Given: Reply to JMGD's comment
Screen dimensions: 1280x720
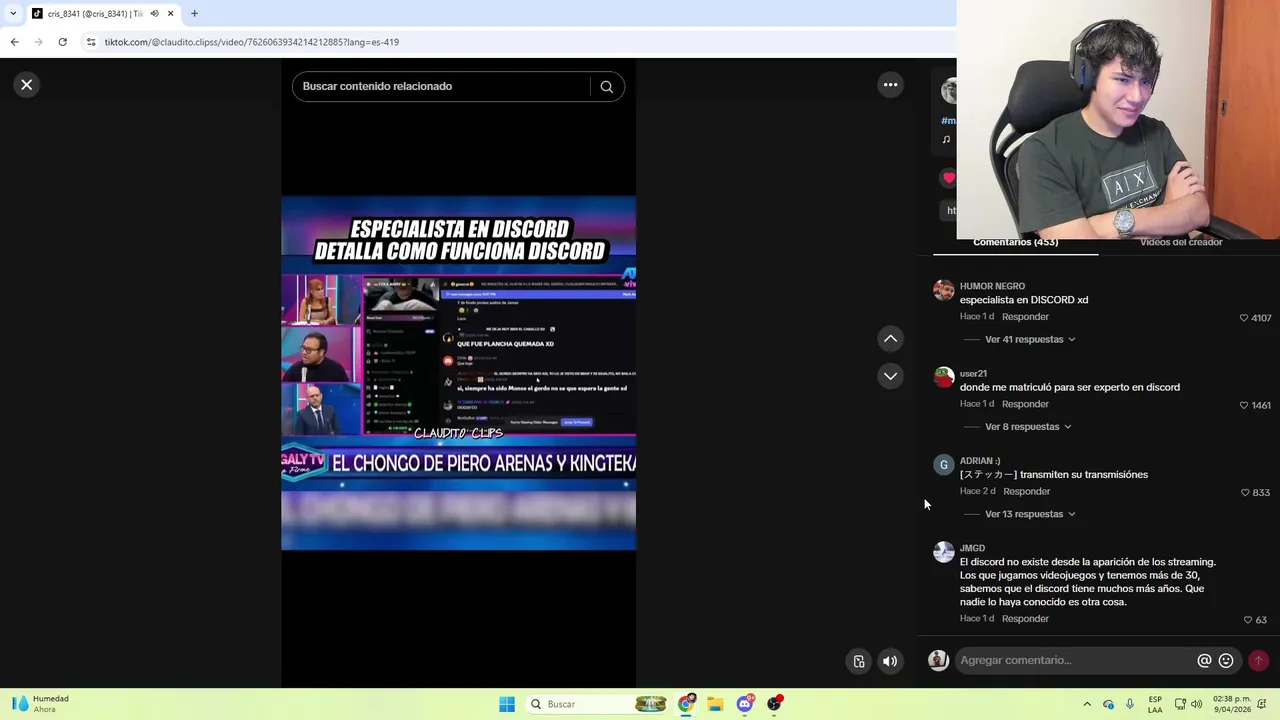Looking at the screenshot, I should pos(1025,619).
